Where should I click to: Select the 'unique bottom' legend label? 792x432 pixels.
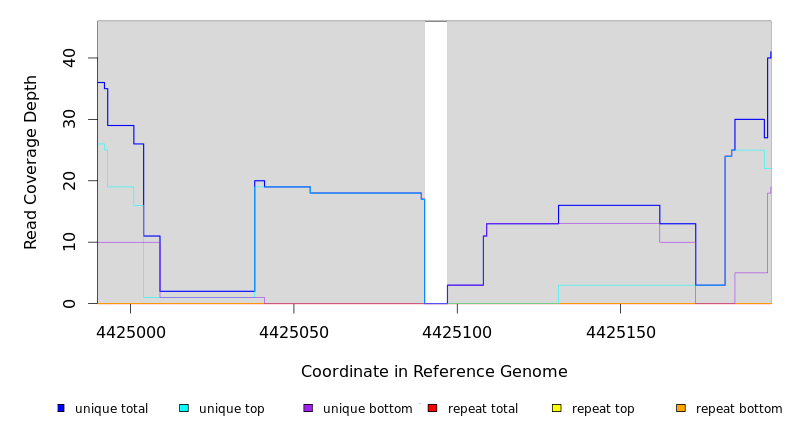click(367, 409)
